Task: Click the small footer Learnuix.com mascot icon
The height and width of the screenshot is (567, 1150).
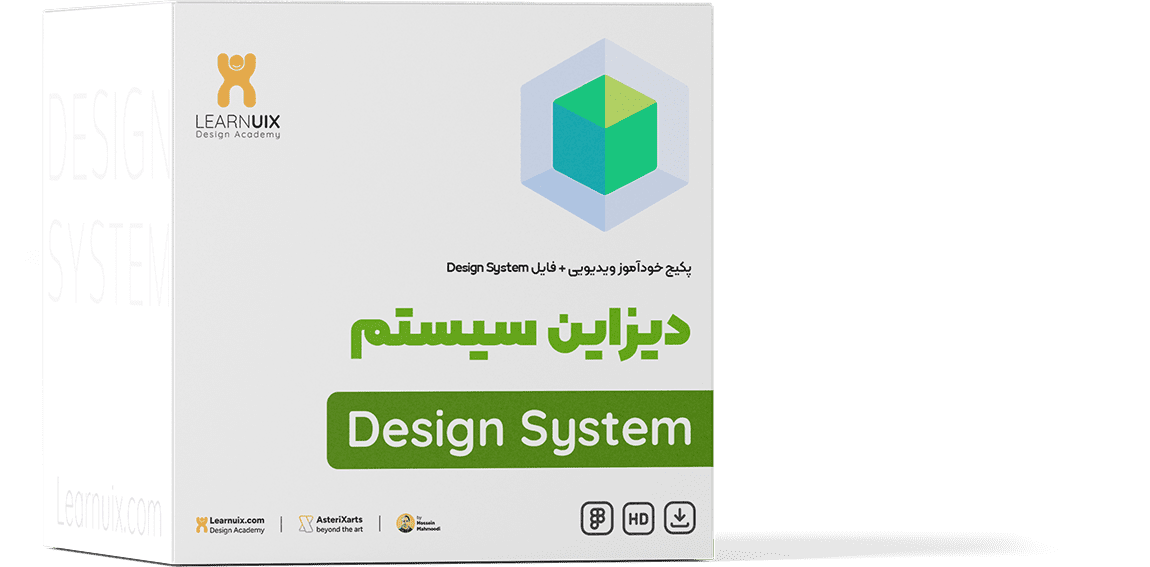Action: pos(201,524)
